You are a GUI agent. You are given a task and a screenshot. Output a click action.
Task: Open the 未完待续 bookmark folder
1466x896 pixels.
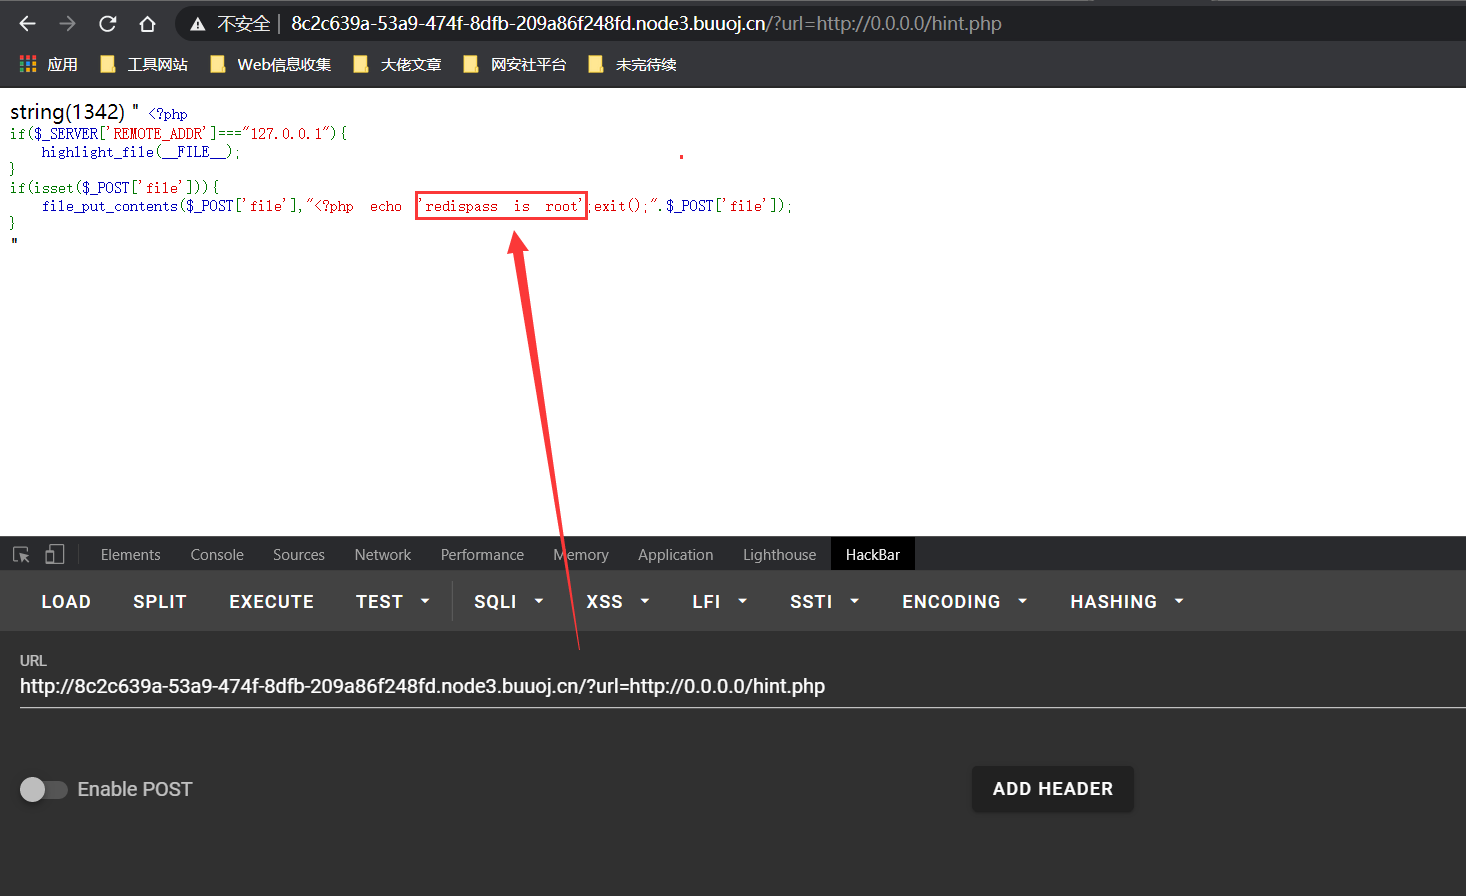point(632,64)
